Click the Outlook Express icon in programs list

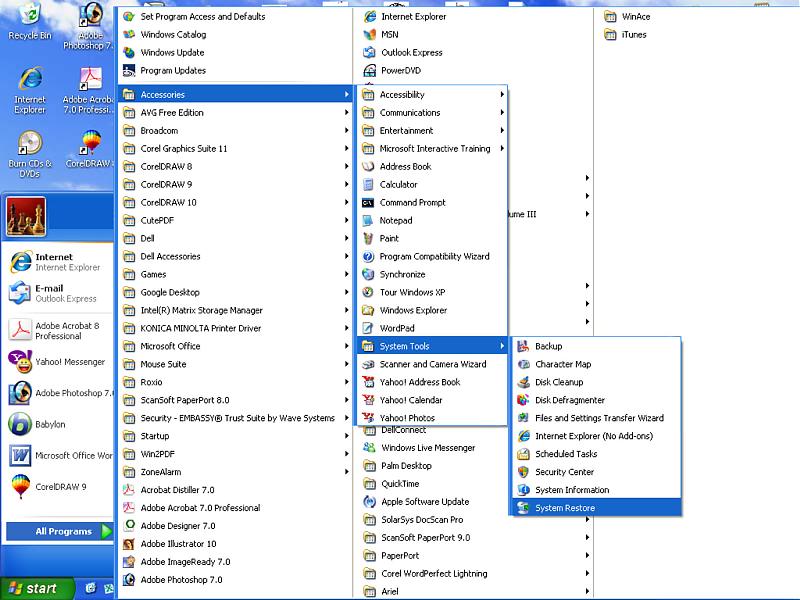(x=369, y=52)
